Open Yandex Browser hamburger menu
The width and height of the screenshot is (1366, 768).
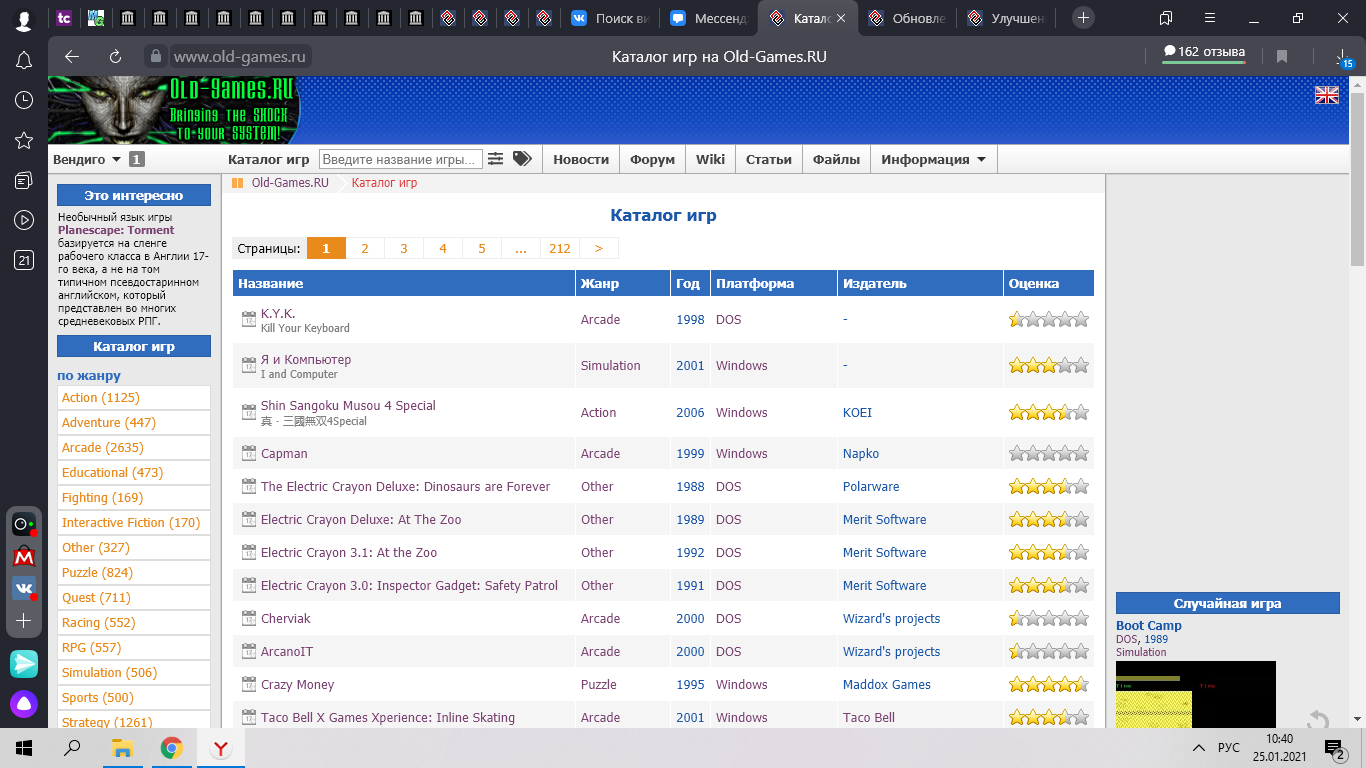pos(1211,18)
